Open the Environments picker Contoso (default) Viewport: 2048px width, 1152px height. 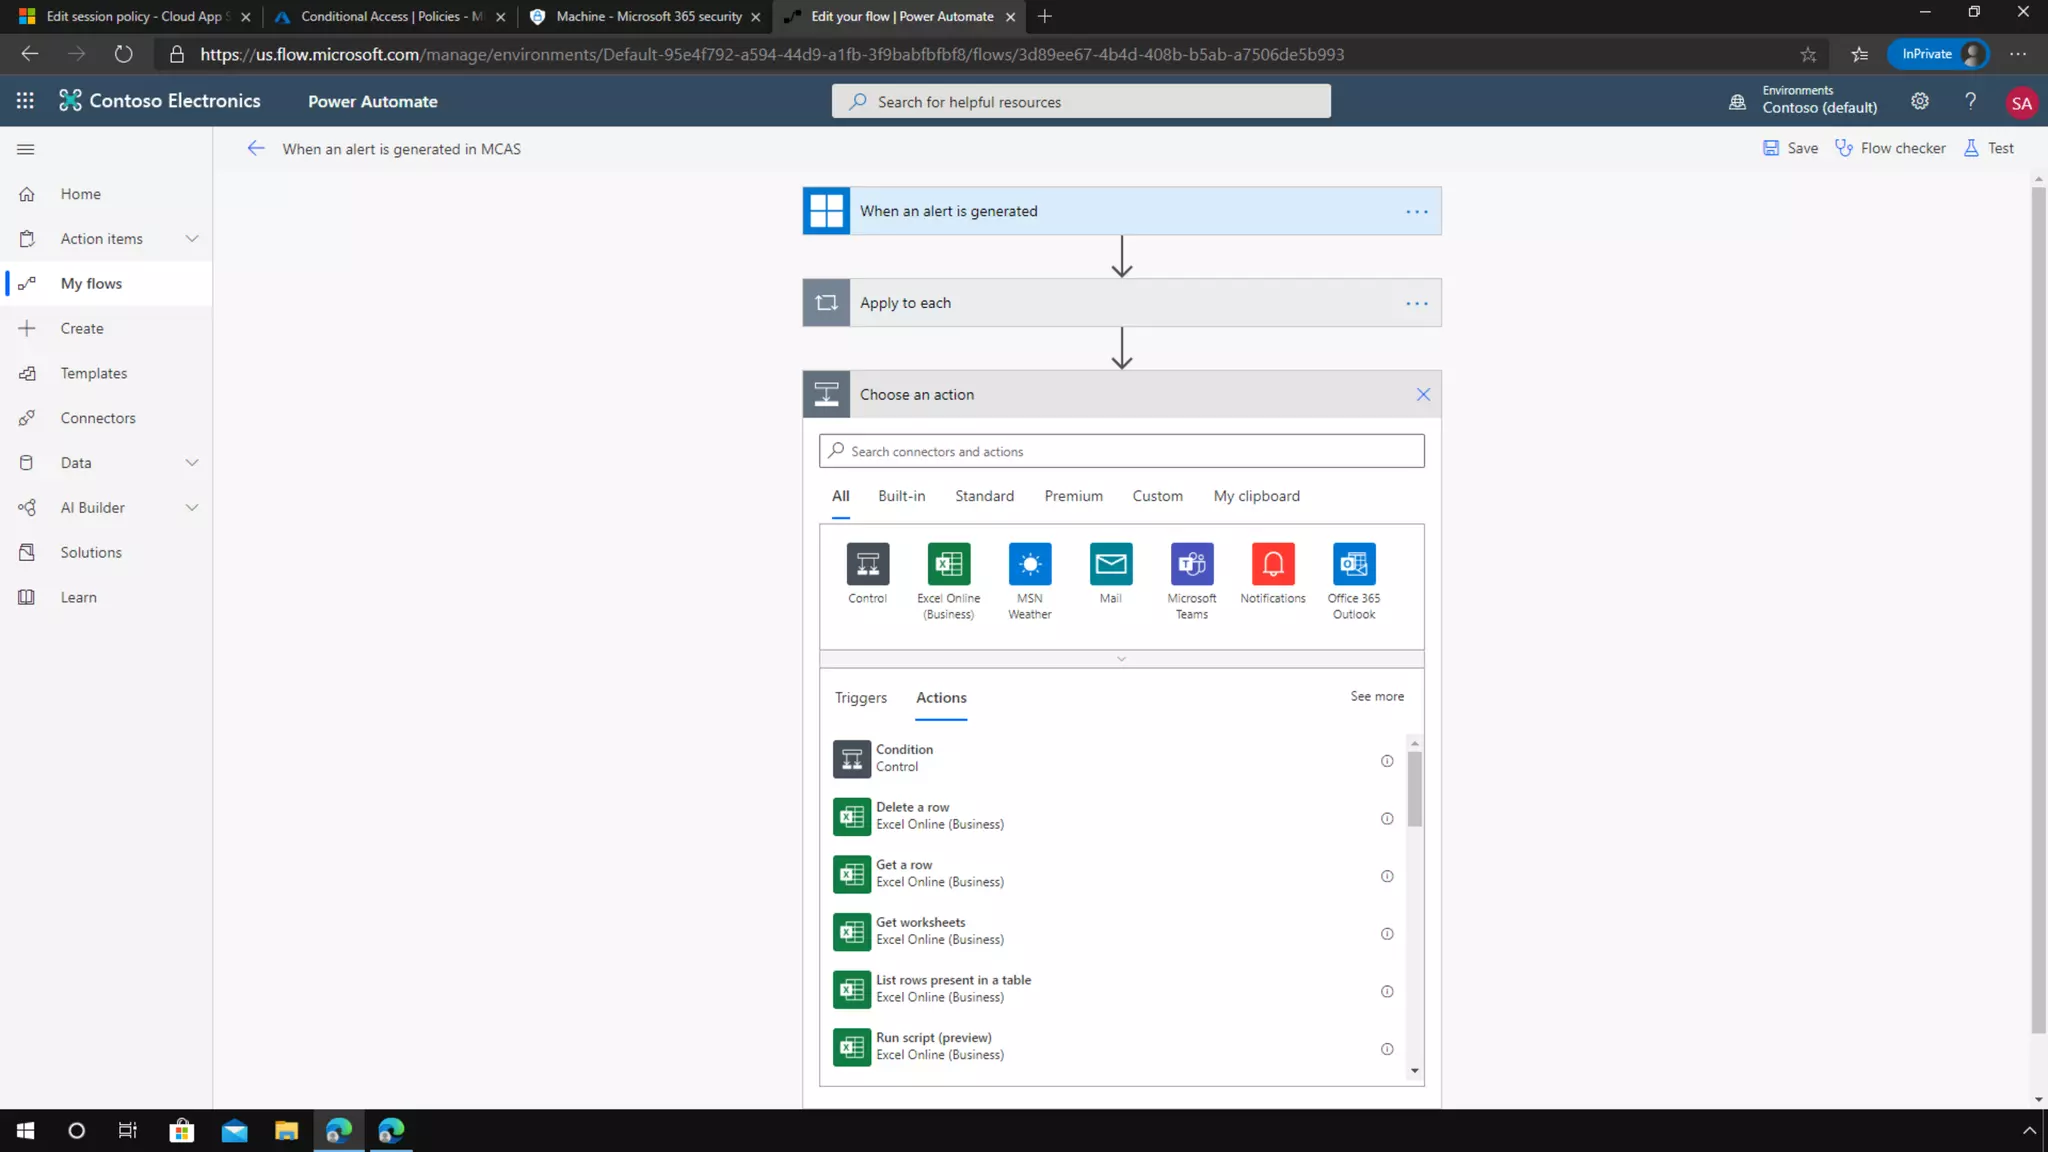(1806, 100)
